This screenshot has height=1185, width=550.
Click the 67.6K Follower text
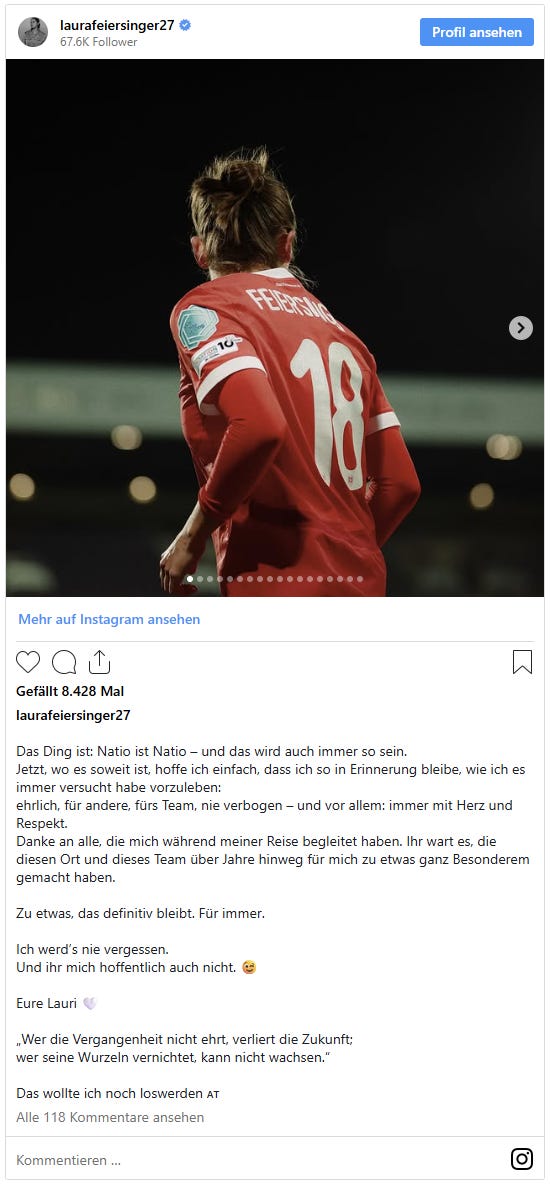pyautogui.click(x=99, y=42)
